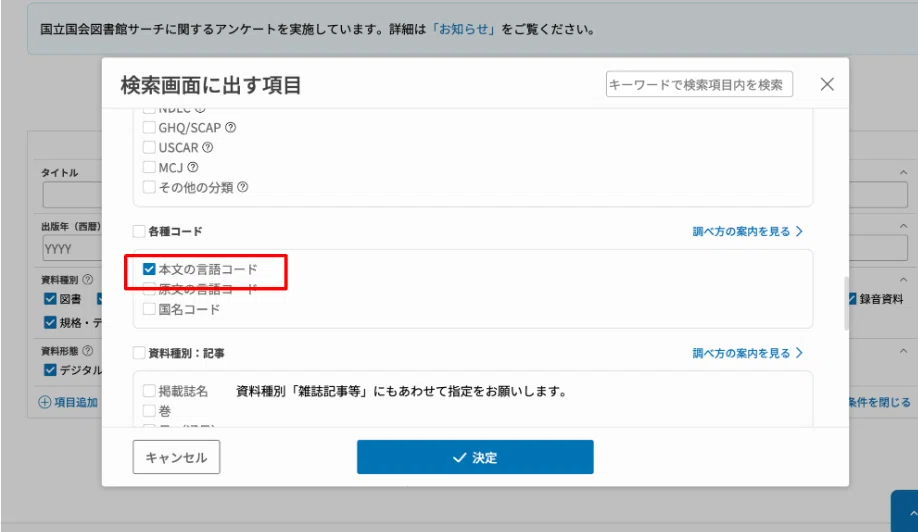
Task: Check the その他の分類 checkbox
Action: 149,187
